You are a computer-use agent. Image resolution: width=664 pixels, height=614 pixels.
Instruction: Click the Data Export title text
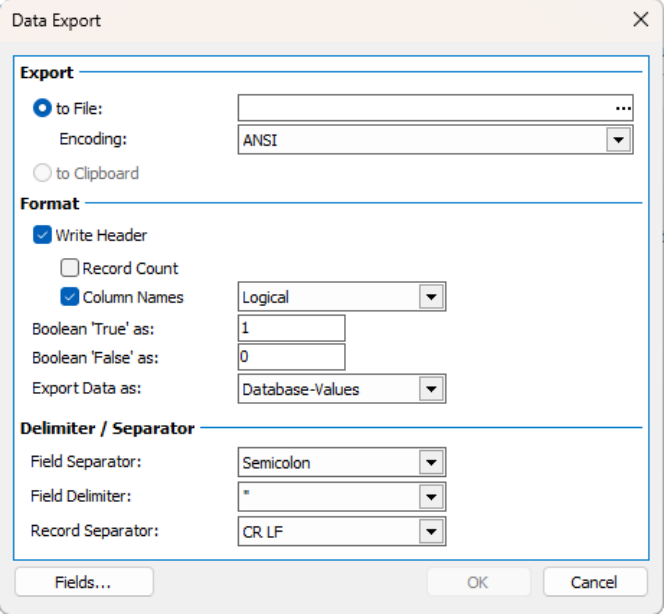pyautogui.click(x=56, y=20)
